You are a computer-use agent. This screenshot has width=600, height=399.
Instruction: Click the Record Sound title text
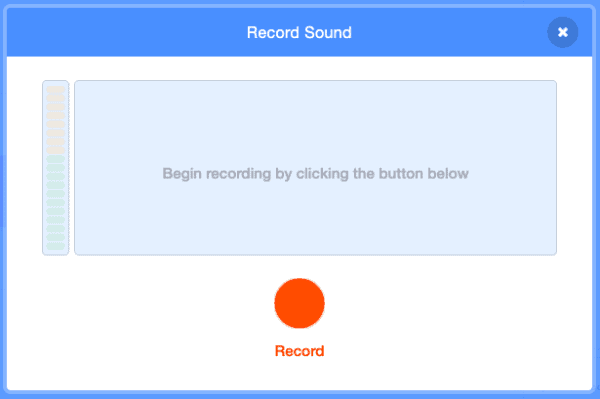(x=299, y=33)
